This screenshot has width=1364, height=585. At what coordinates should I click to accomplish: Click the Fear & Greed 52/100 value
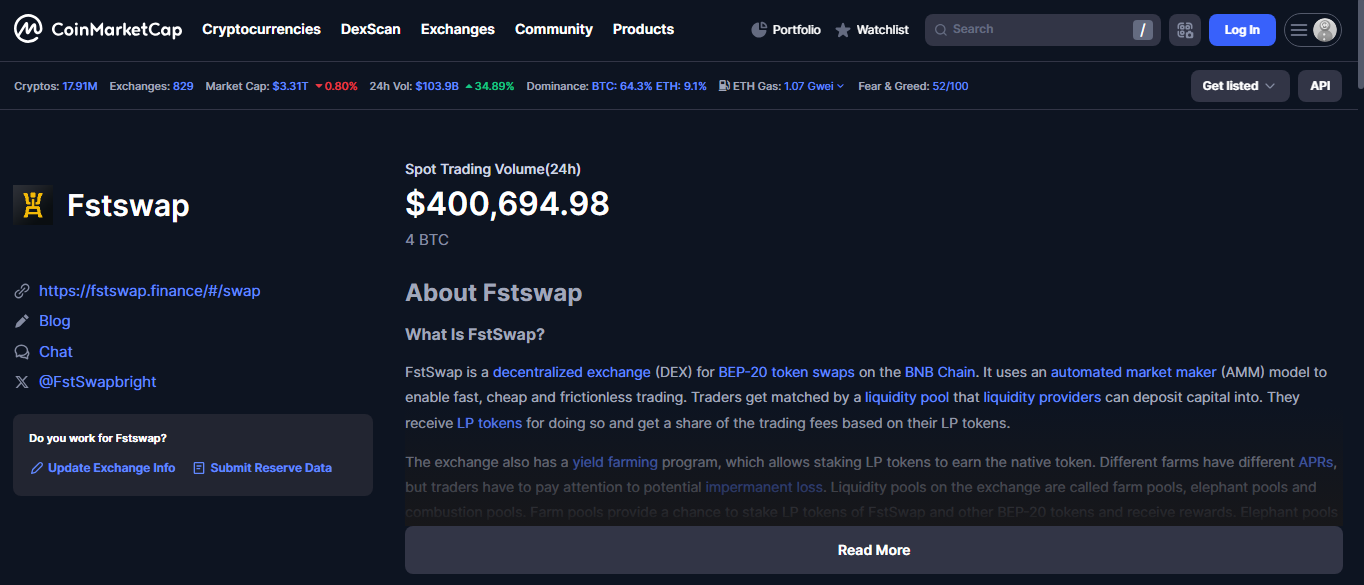[950, 86]
